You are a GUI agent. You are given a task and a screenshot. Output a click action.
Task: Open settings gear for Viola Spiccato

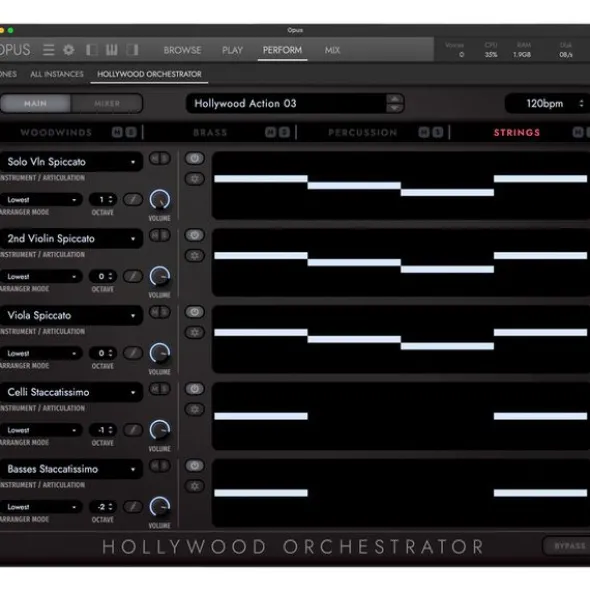tap(195, 332)
